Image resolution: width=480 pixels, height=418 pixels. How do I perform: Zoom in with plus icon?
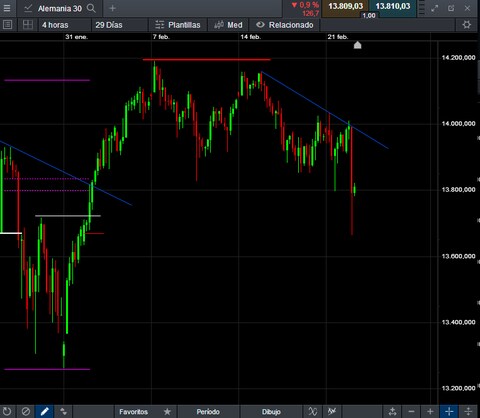tap(430, 411)
